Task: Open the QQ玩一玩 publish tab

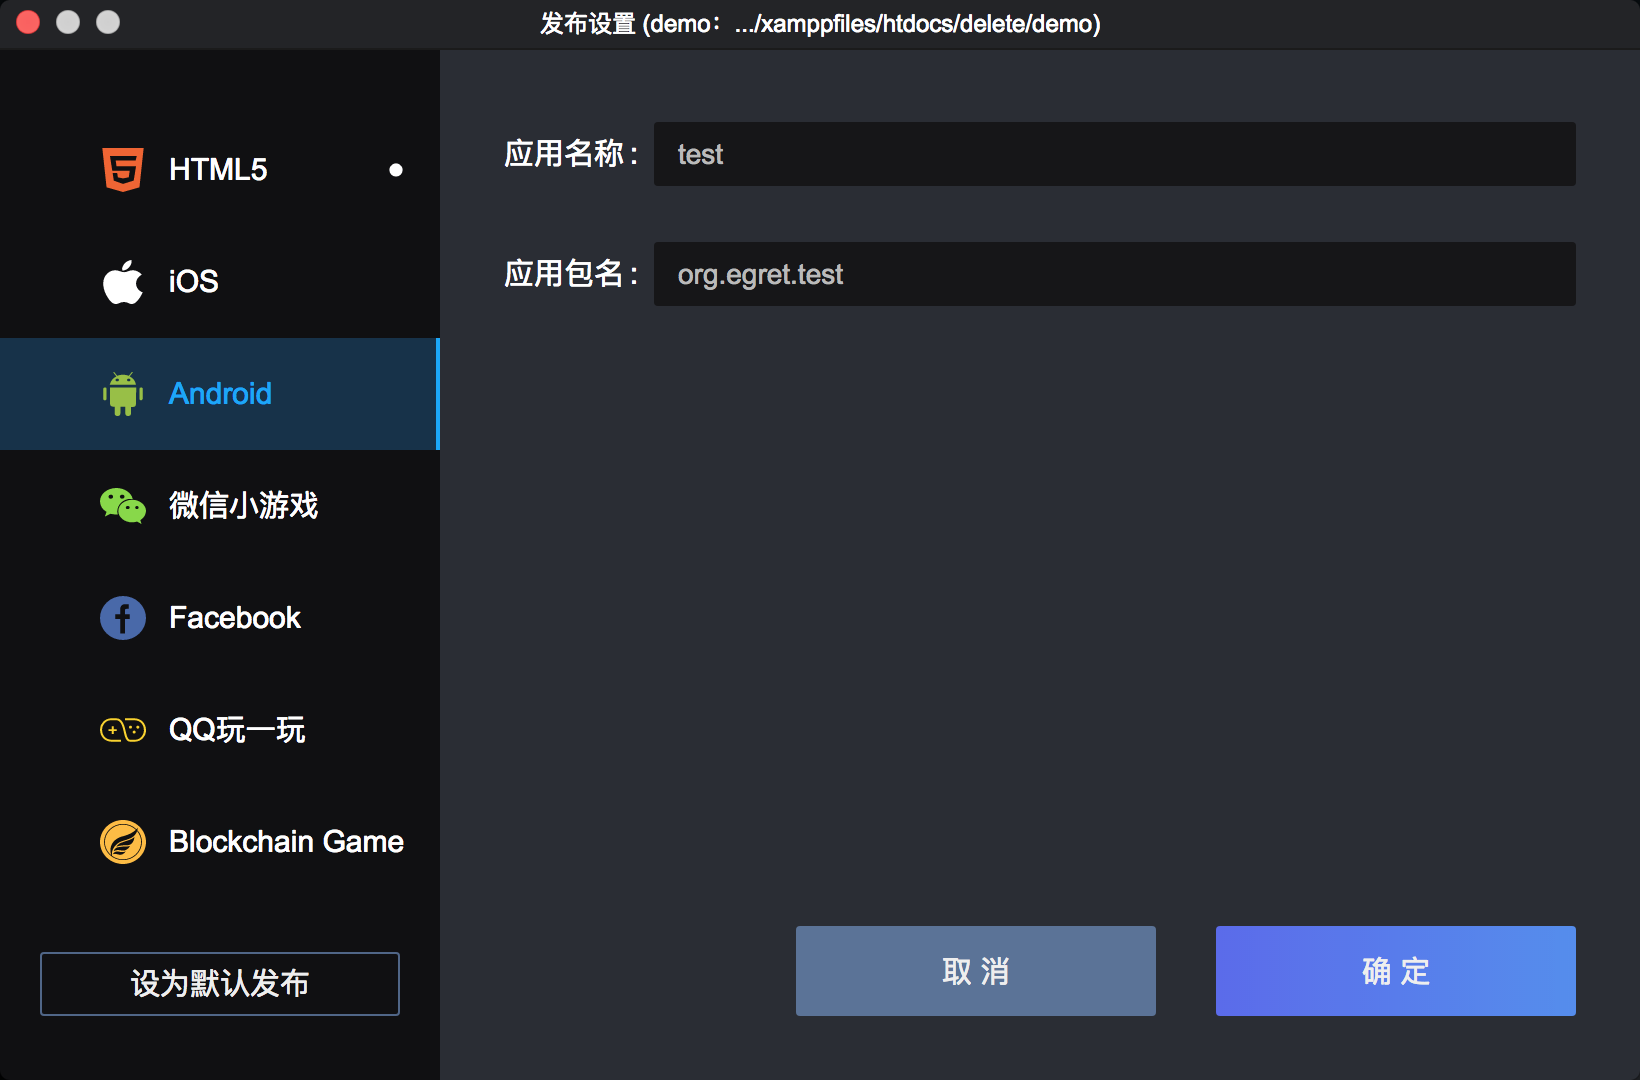Action: pyautogui.click(x=237, y=730)
